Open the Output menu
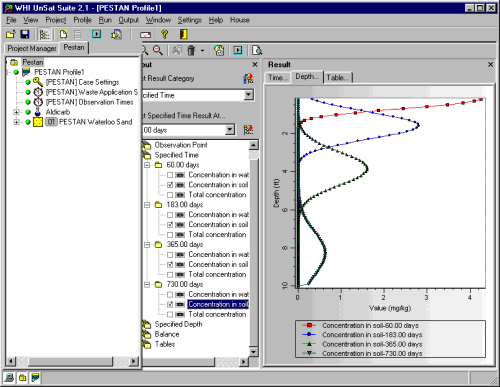The image size is (500, 387). point(129,20)
